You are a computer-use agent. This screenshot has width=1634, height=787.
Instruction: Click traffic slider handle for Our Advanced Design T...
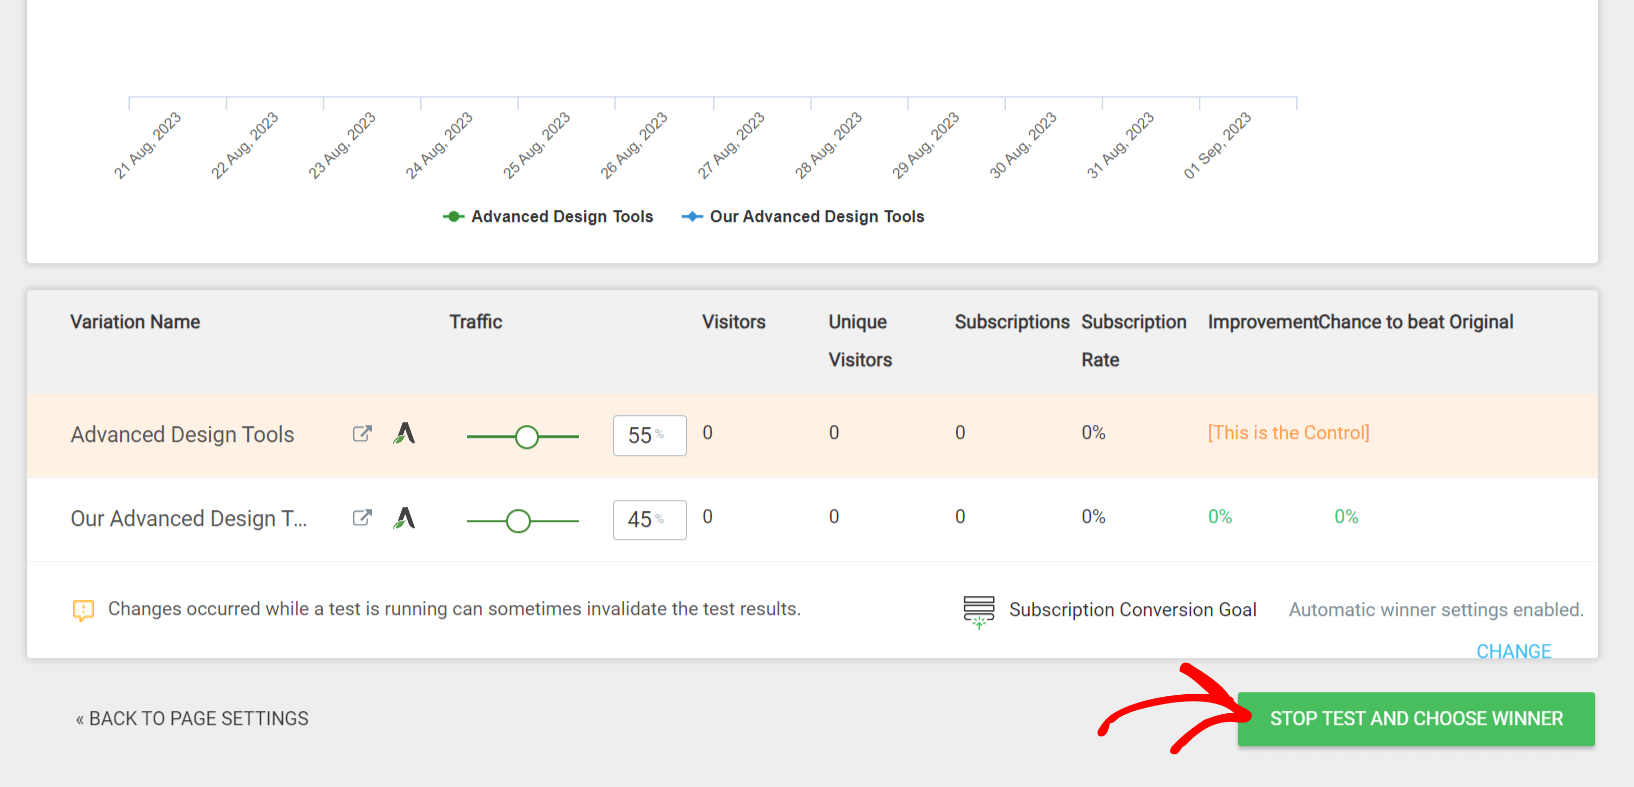[518, 521]
